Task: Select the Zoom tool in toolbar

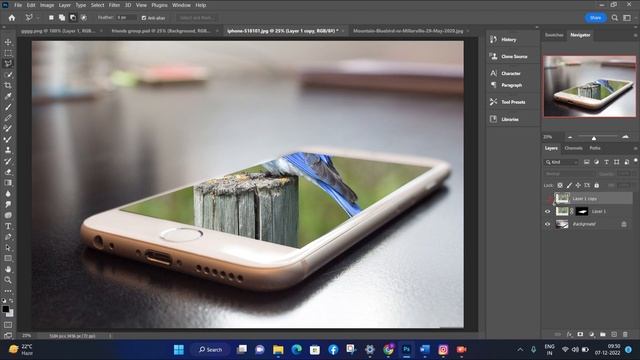Action: [x=8, y=280]
